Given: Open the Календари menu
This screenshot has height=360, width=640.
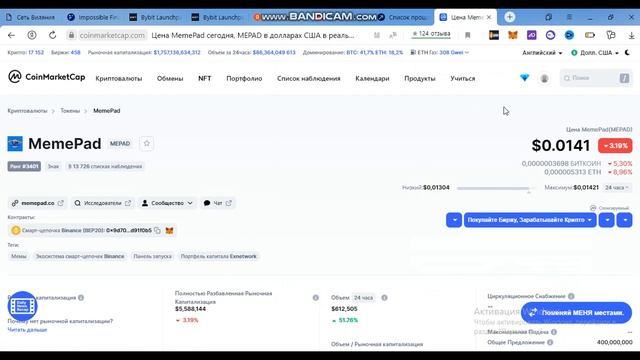Looking at the screenshot, I should pos(372,78).
